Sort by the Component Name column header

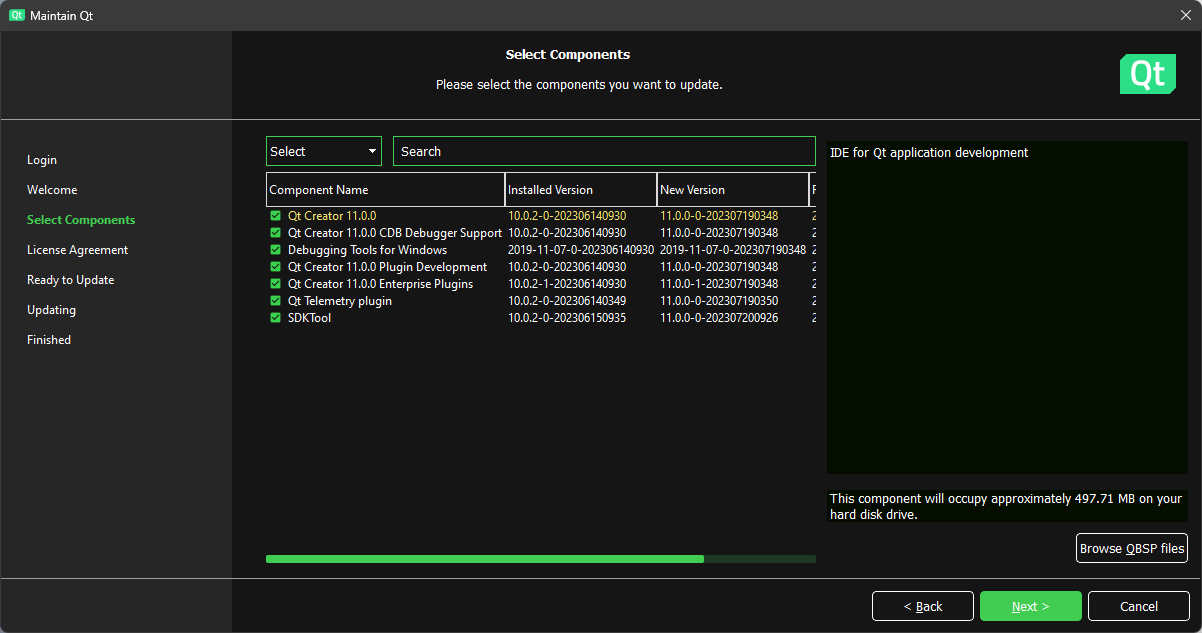tap(385, 190)
